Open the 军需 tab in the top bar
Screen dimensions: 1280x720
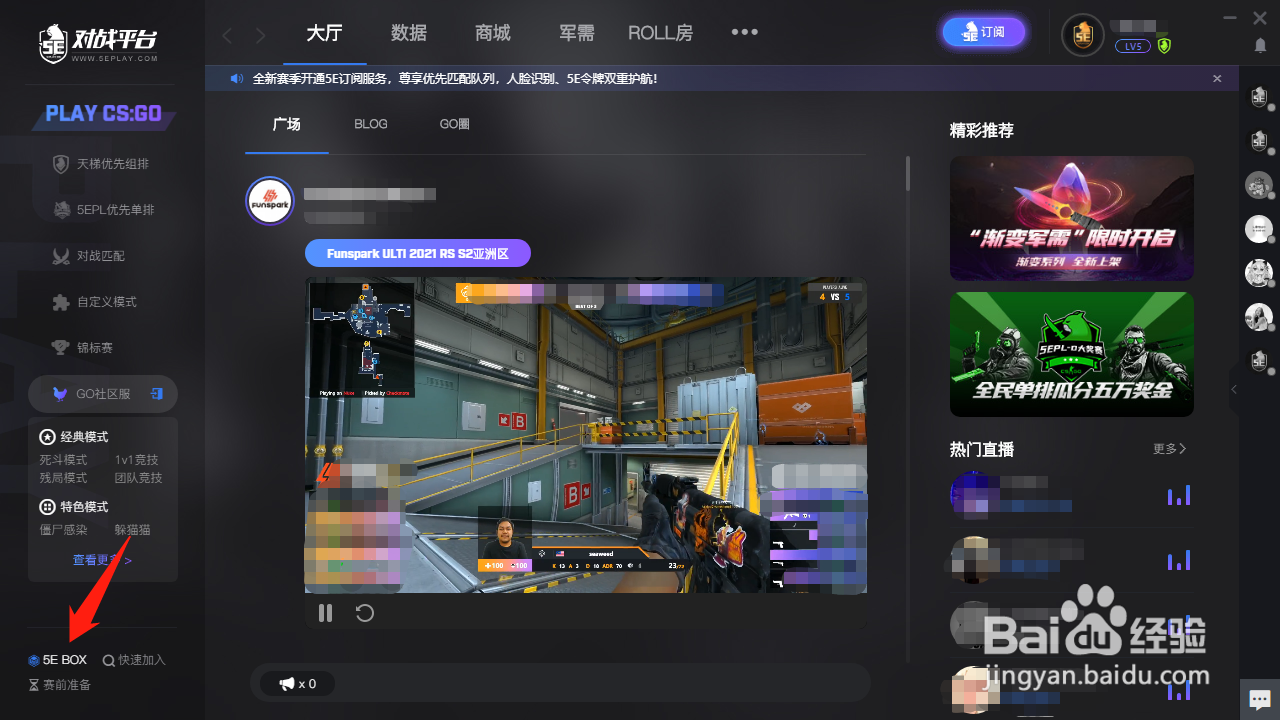pos(576,32)
